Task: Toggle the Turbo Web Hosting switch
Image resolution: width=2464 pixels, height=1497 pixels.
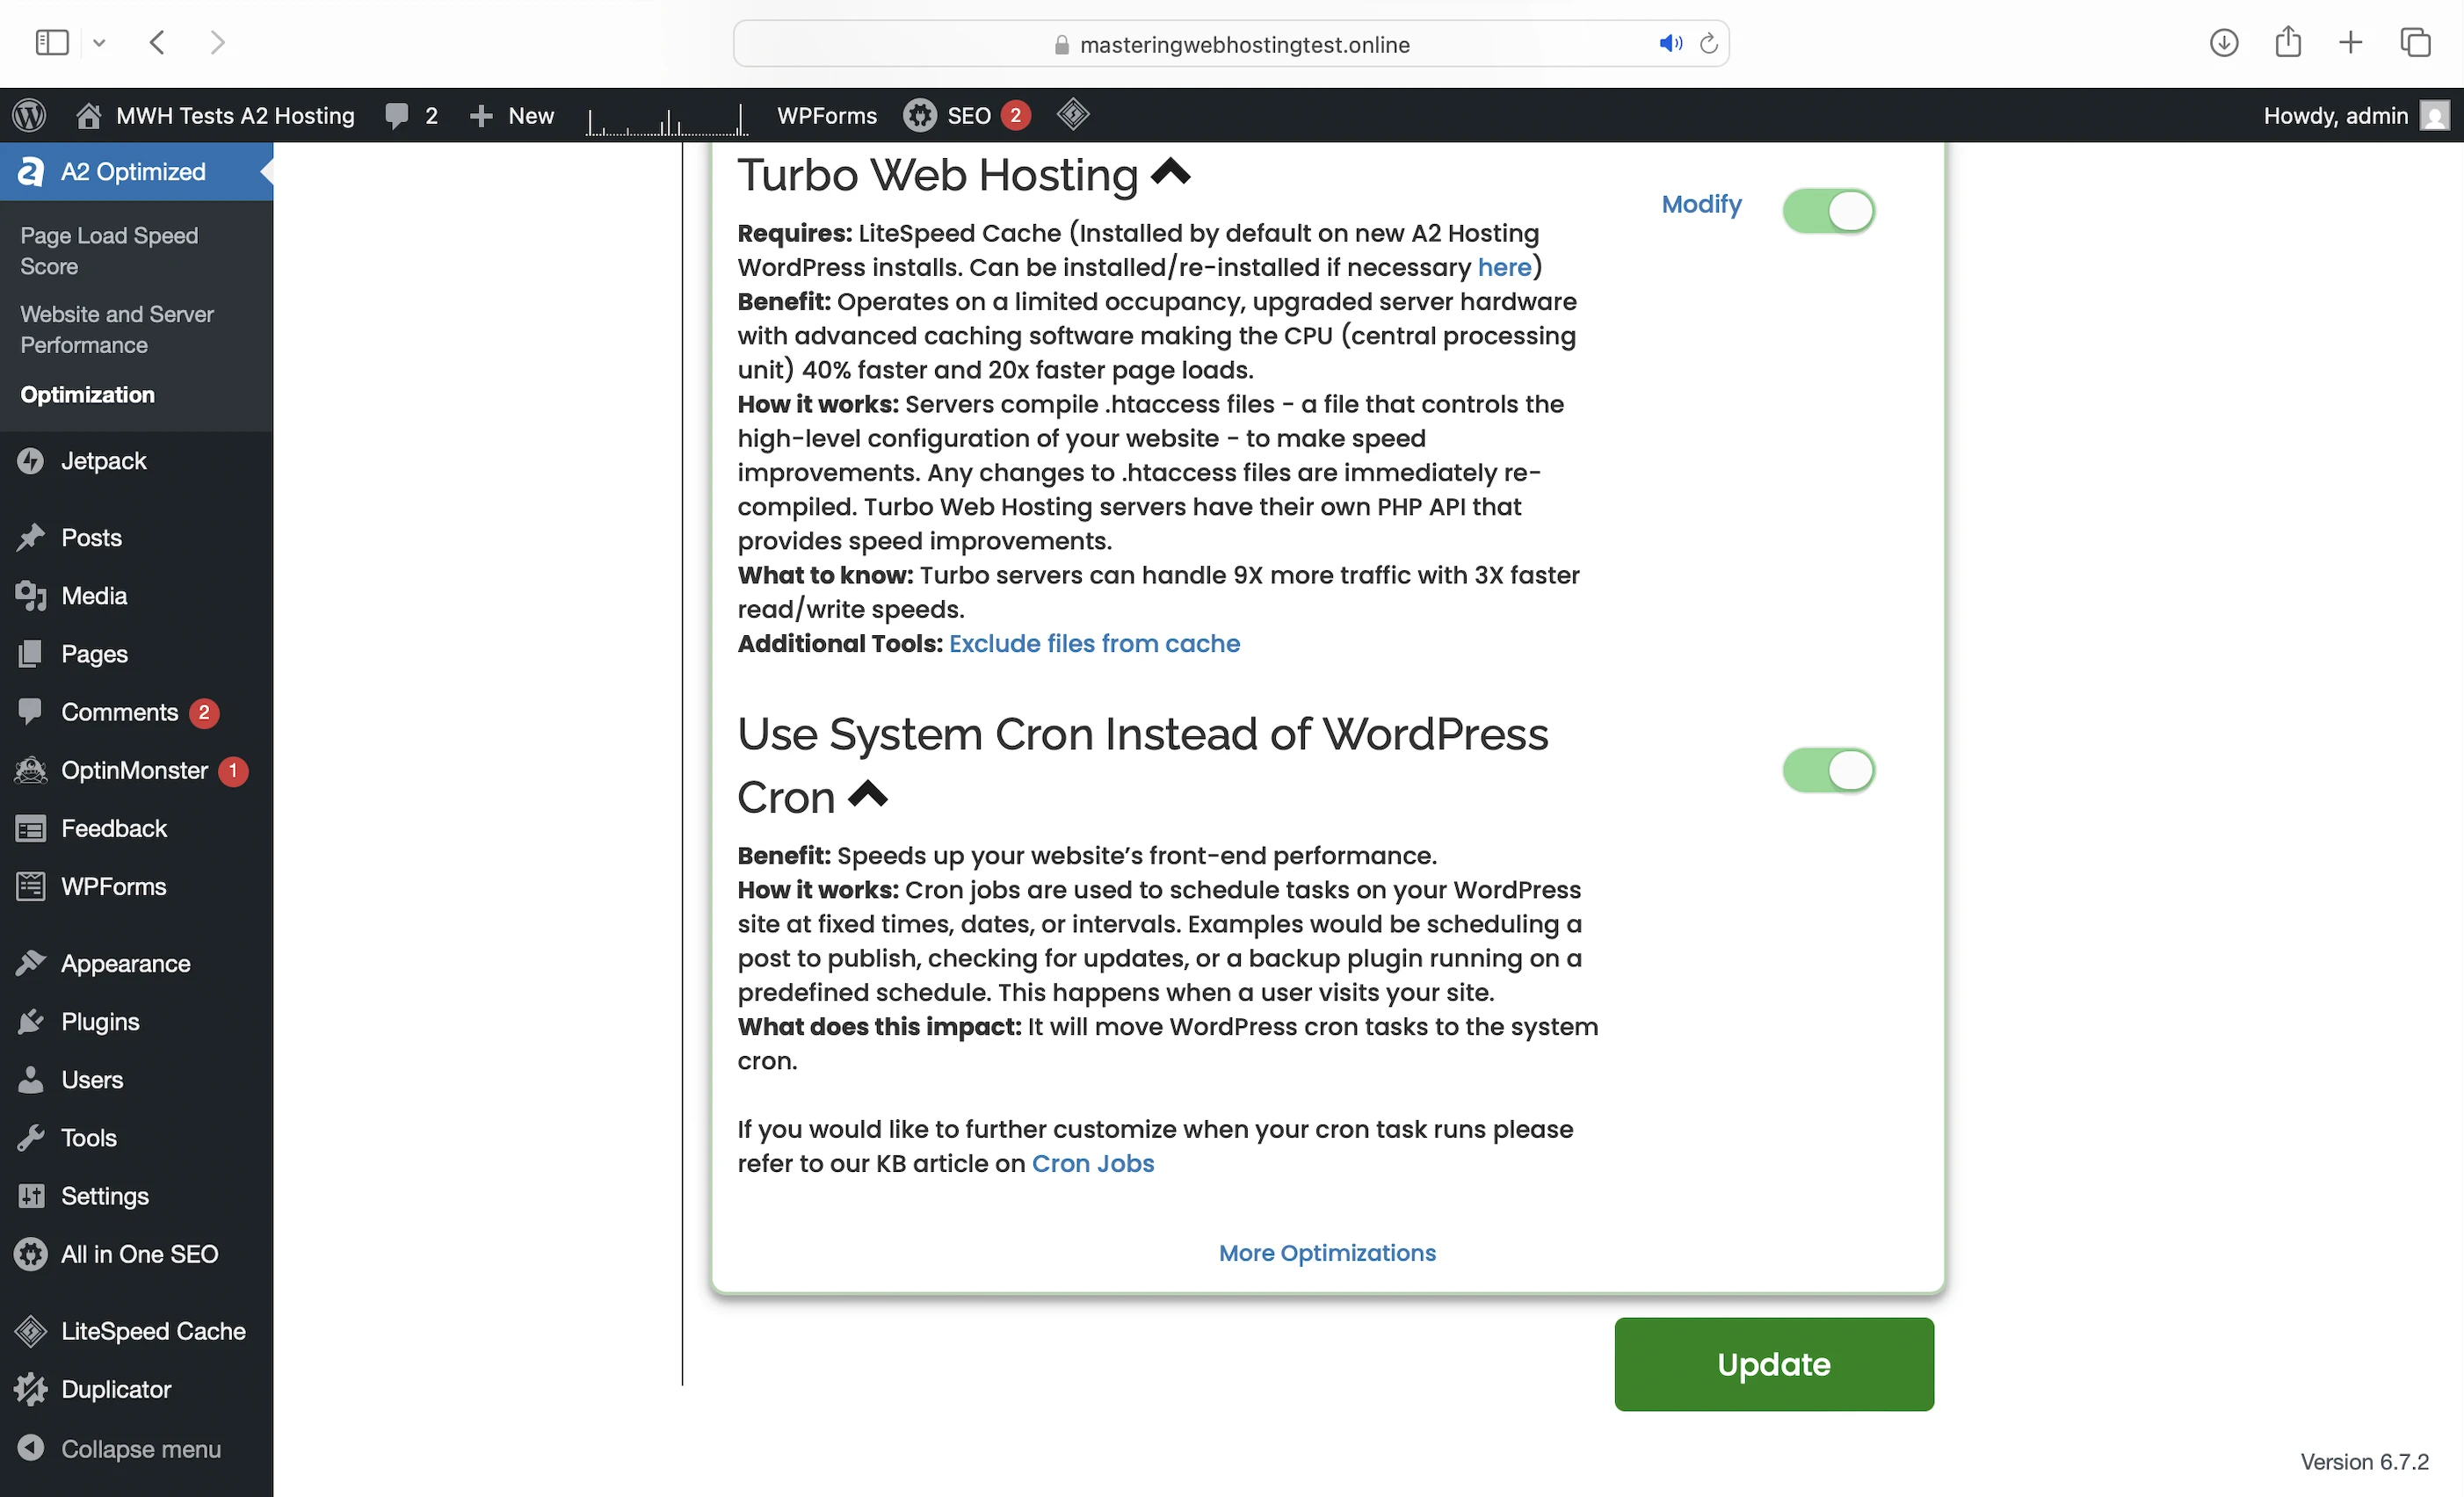Action: click(1828, 211)
